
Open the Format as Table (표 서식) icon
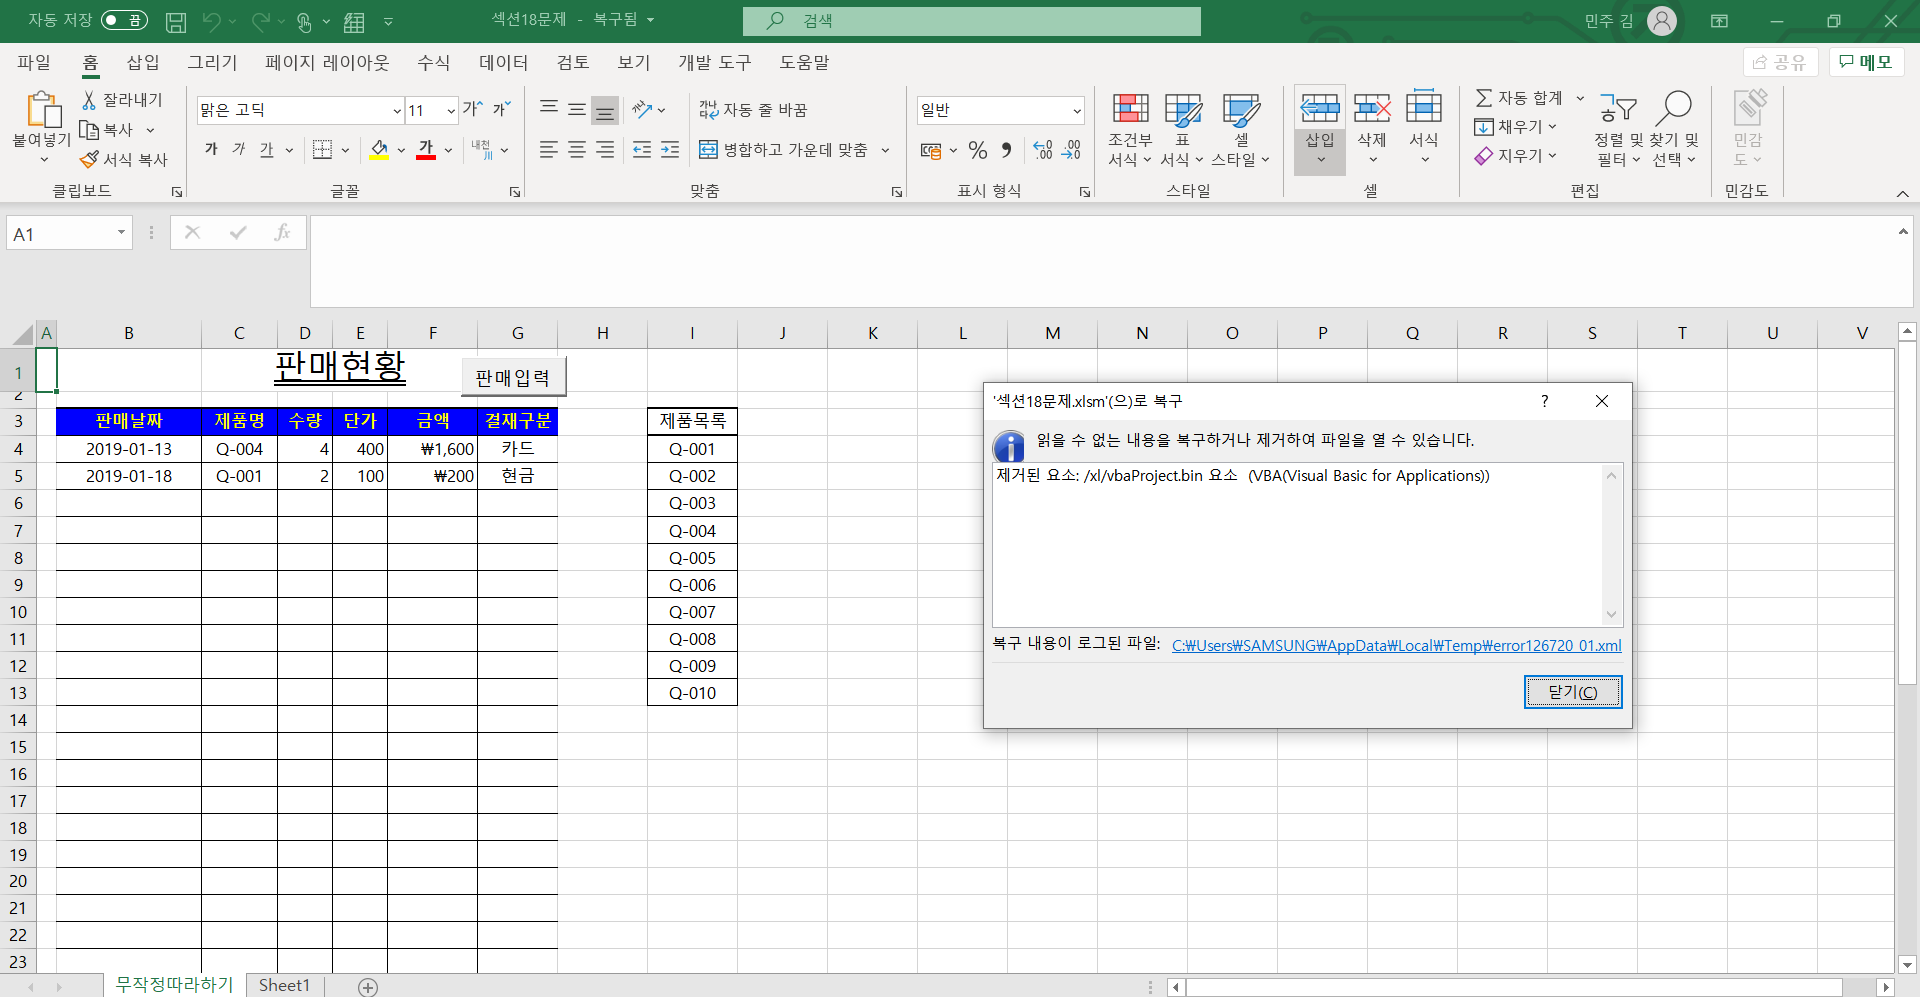[1182, 109]
